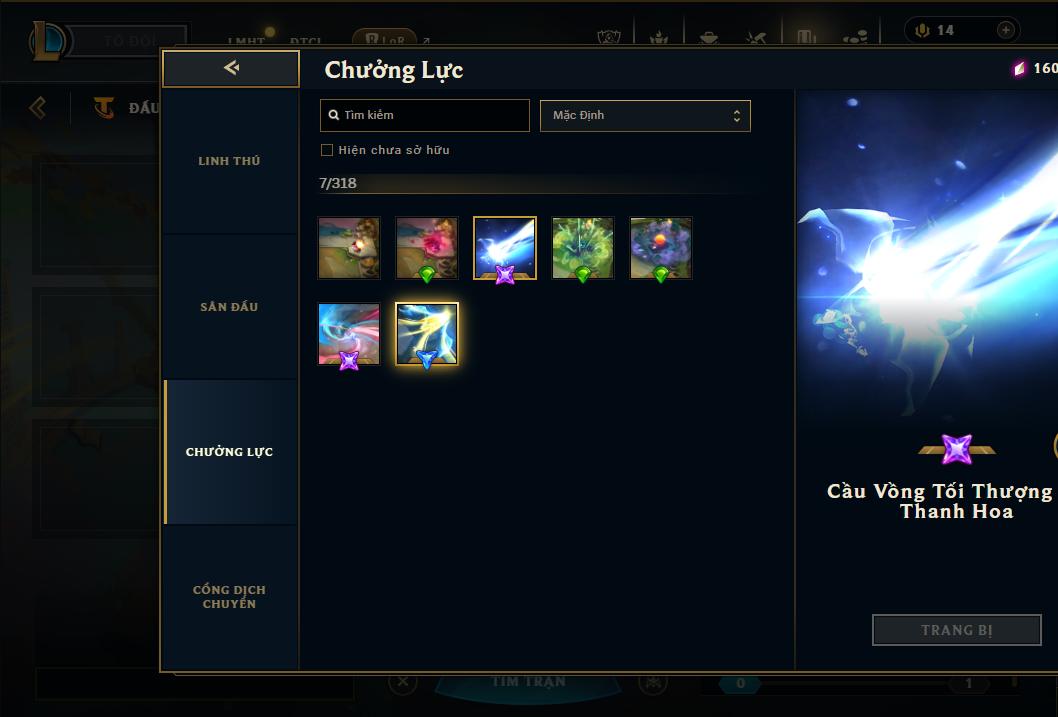The height and width of the screenshot is (717, 1058).
Task: Select the pink-blue swirl boom in the second row
Action: pyautogui.click(x=349, y=334)
